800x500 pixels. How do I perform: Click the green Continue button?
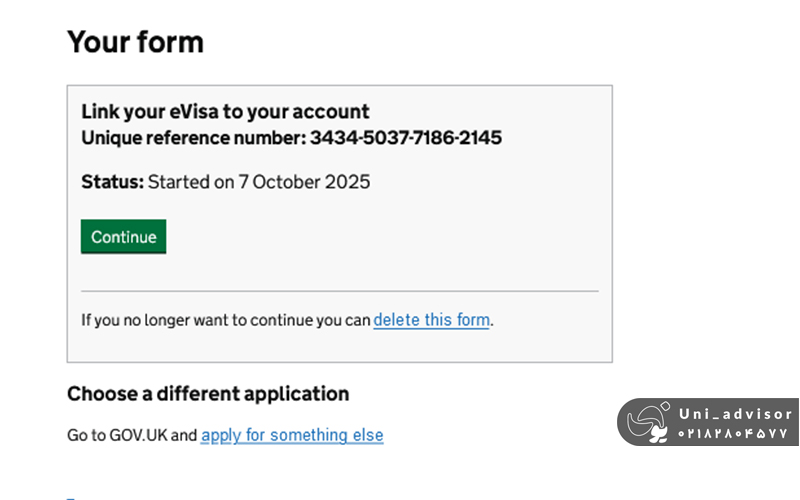[123, 237]
